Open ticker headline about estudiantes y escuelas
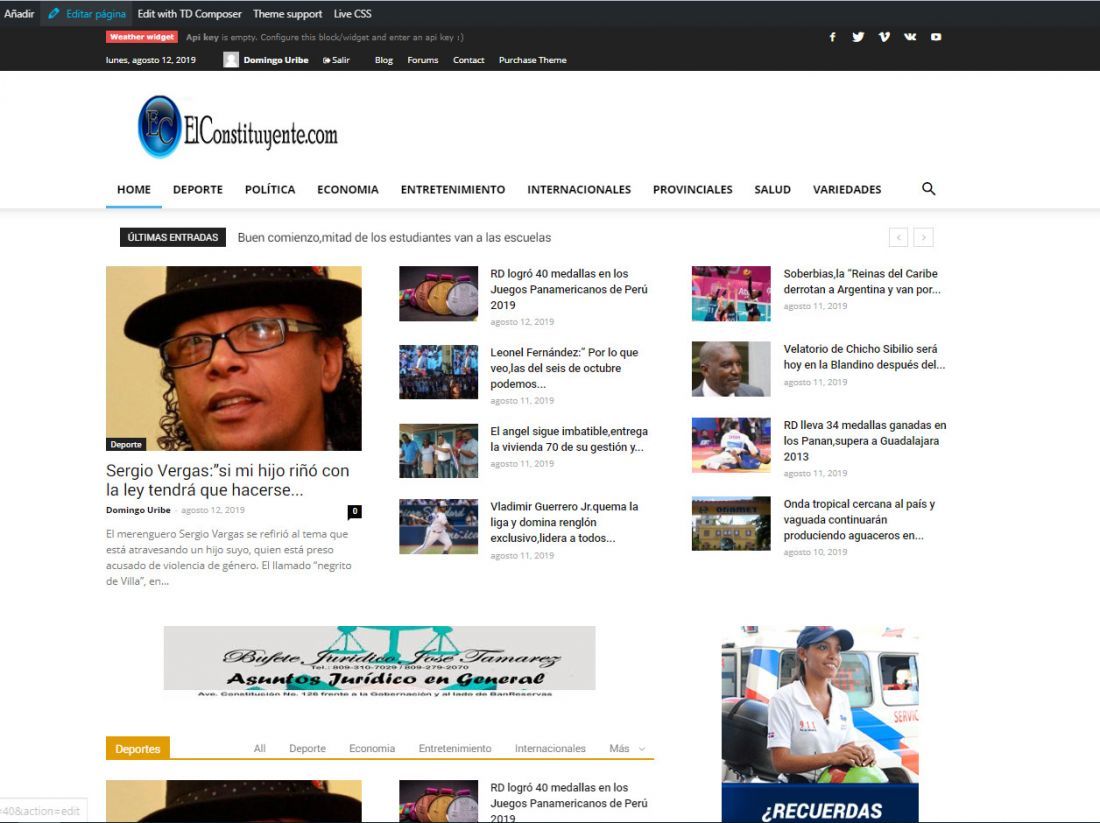Viewport: 1100px width, 823px height. (x=394, y=238)
